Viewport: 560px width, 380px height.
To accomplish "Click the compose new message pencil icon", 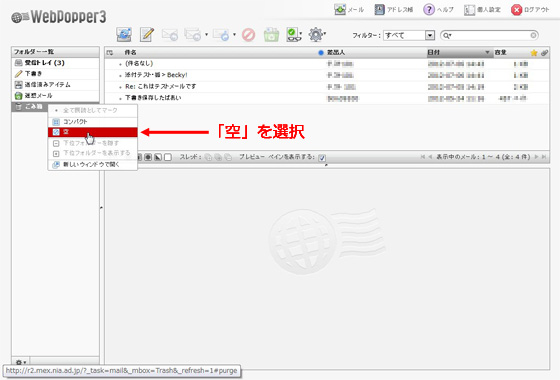I will point(147,35).
